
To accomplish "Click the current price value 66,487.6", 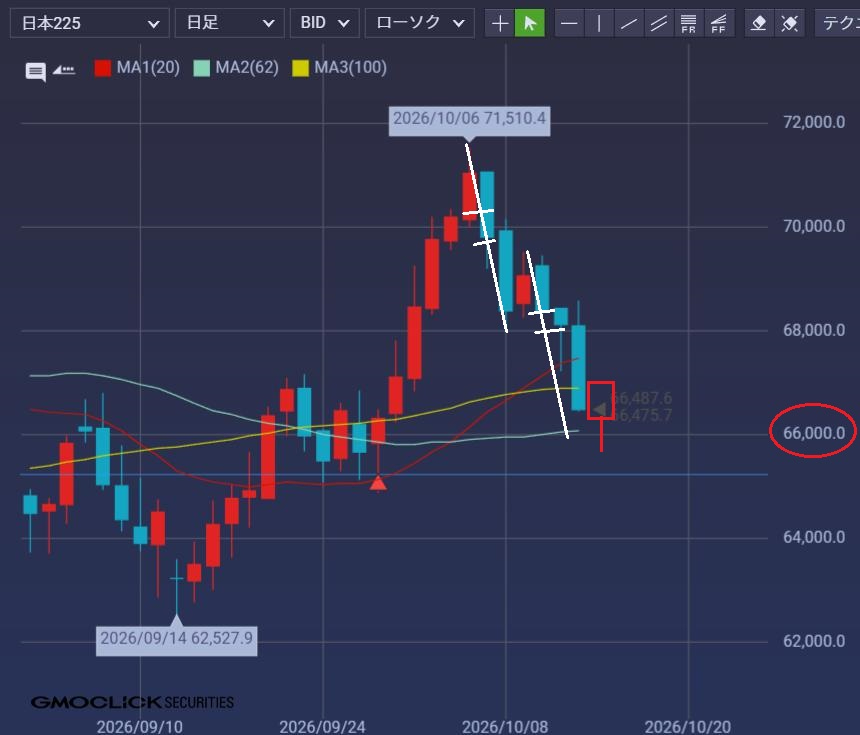I will pos(642,398).
